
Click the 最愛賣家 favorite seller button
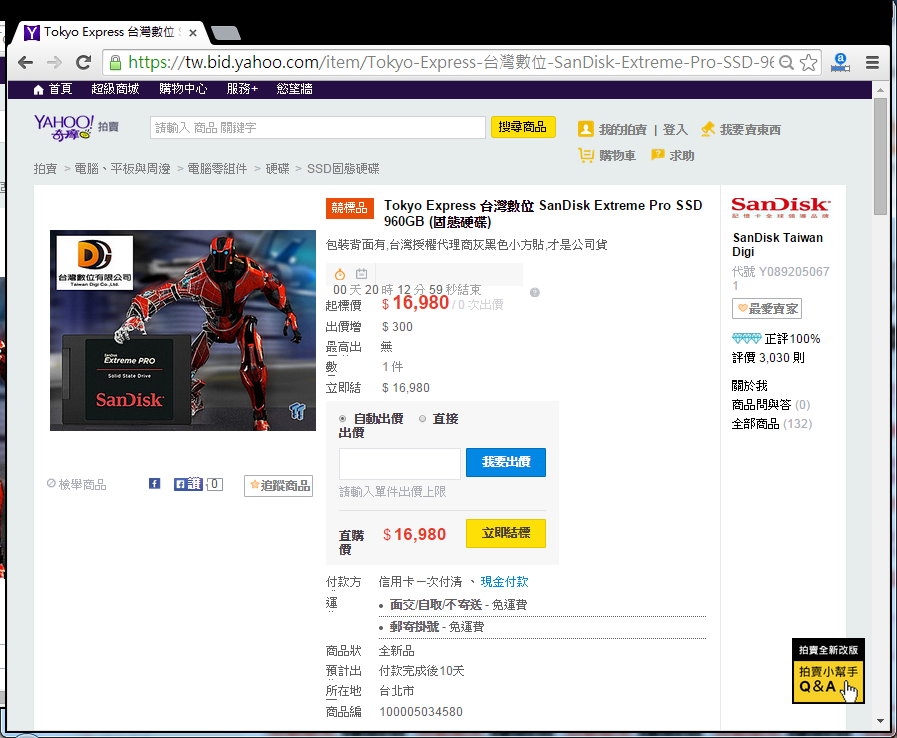tap(767, 309)
